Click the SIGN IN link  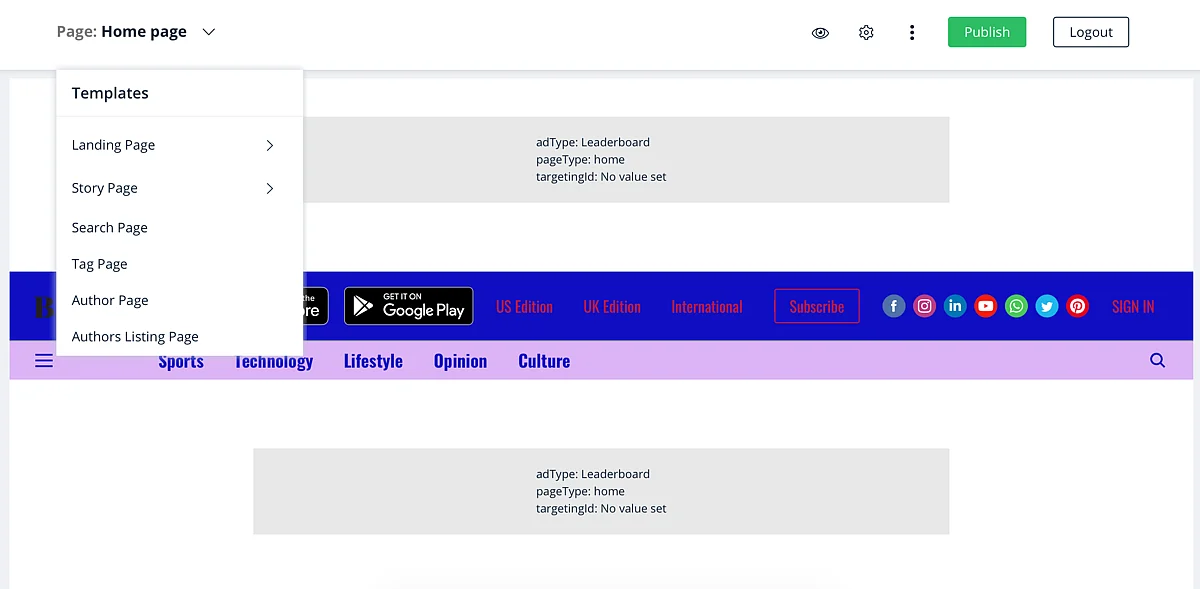1133,307
